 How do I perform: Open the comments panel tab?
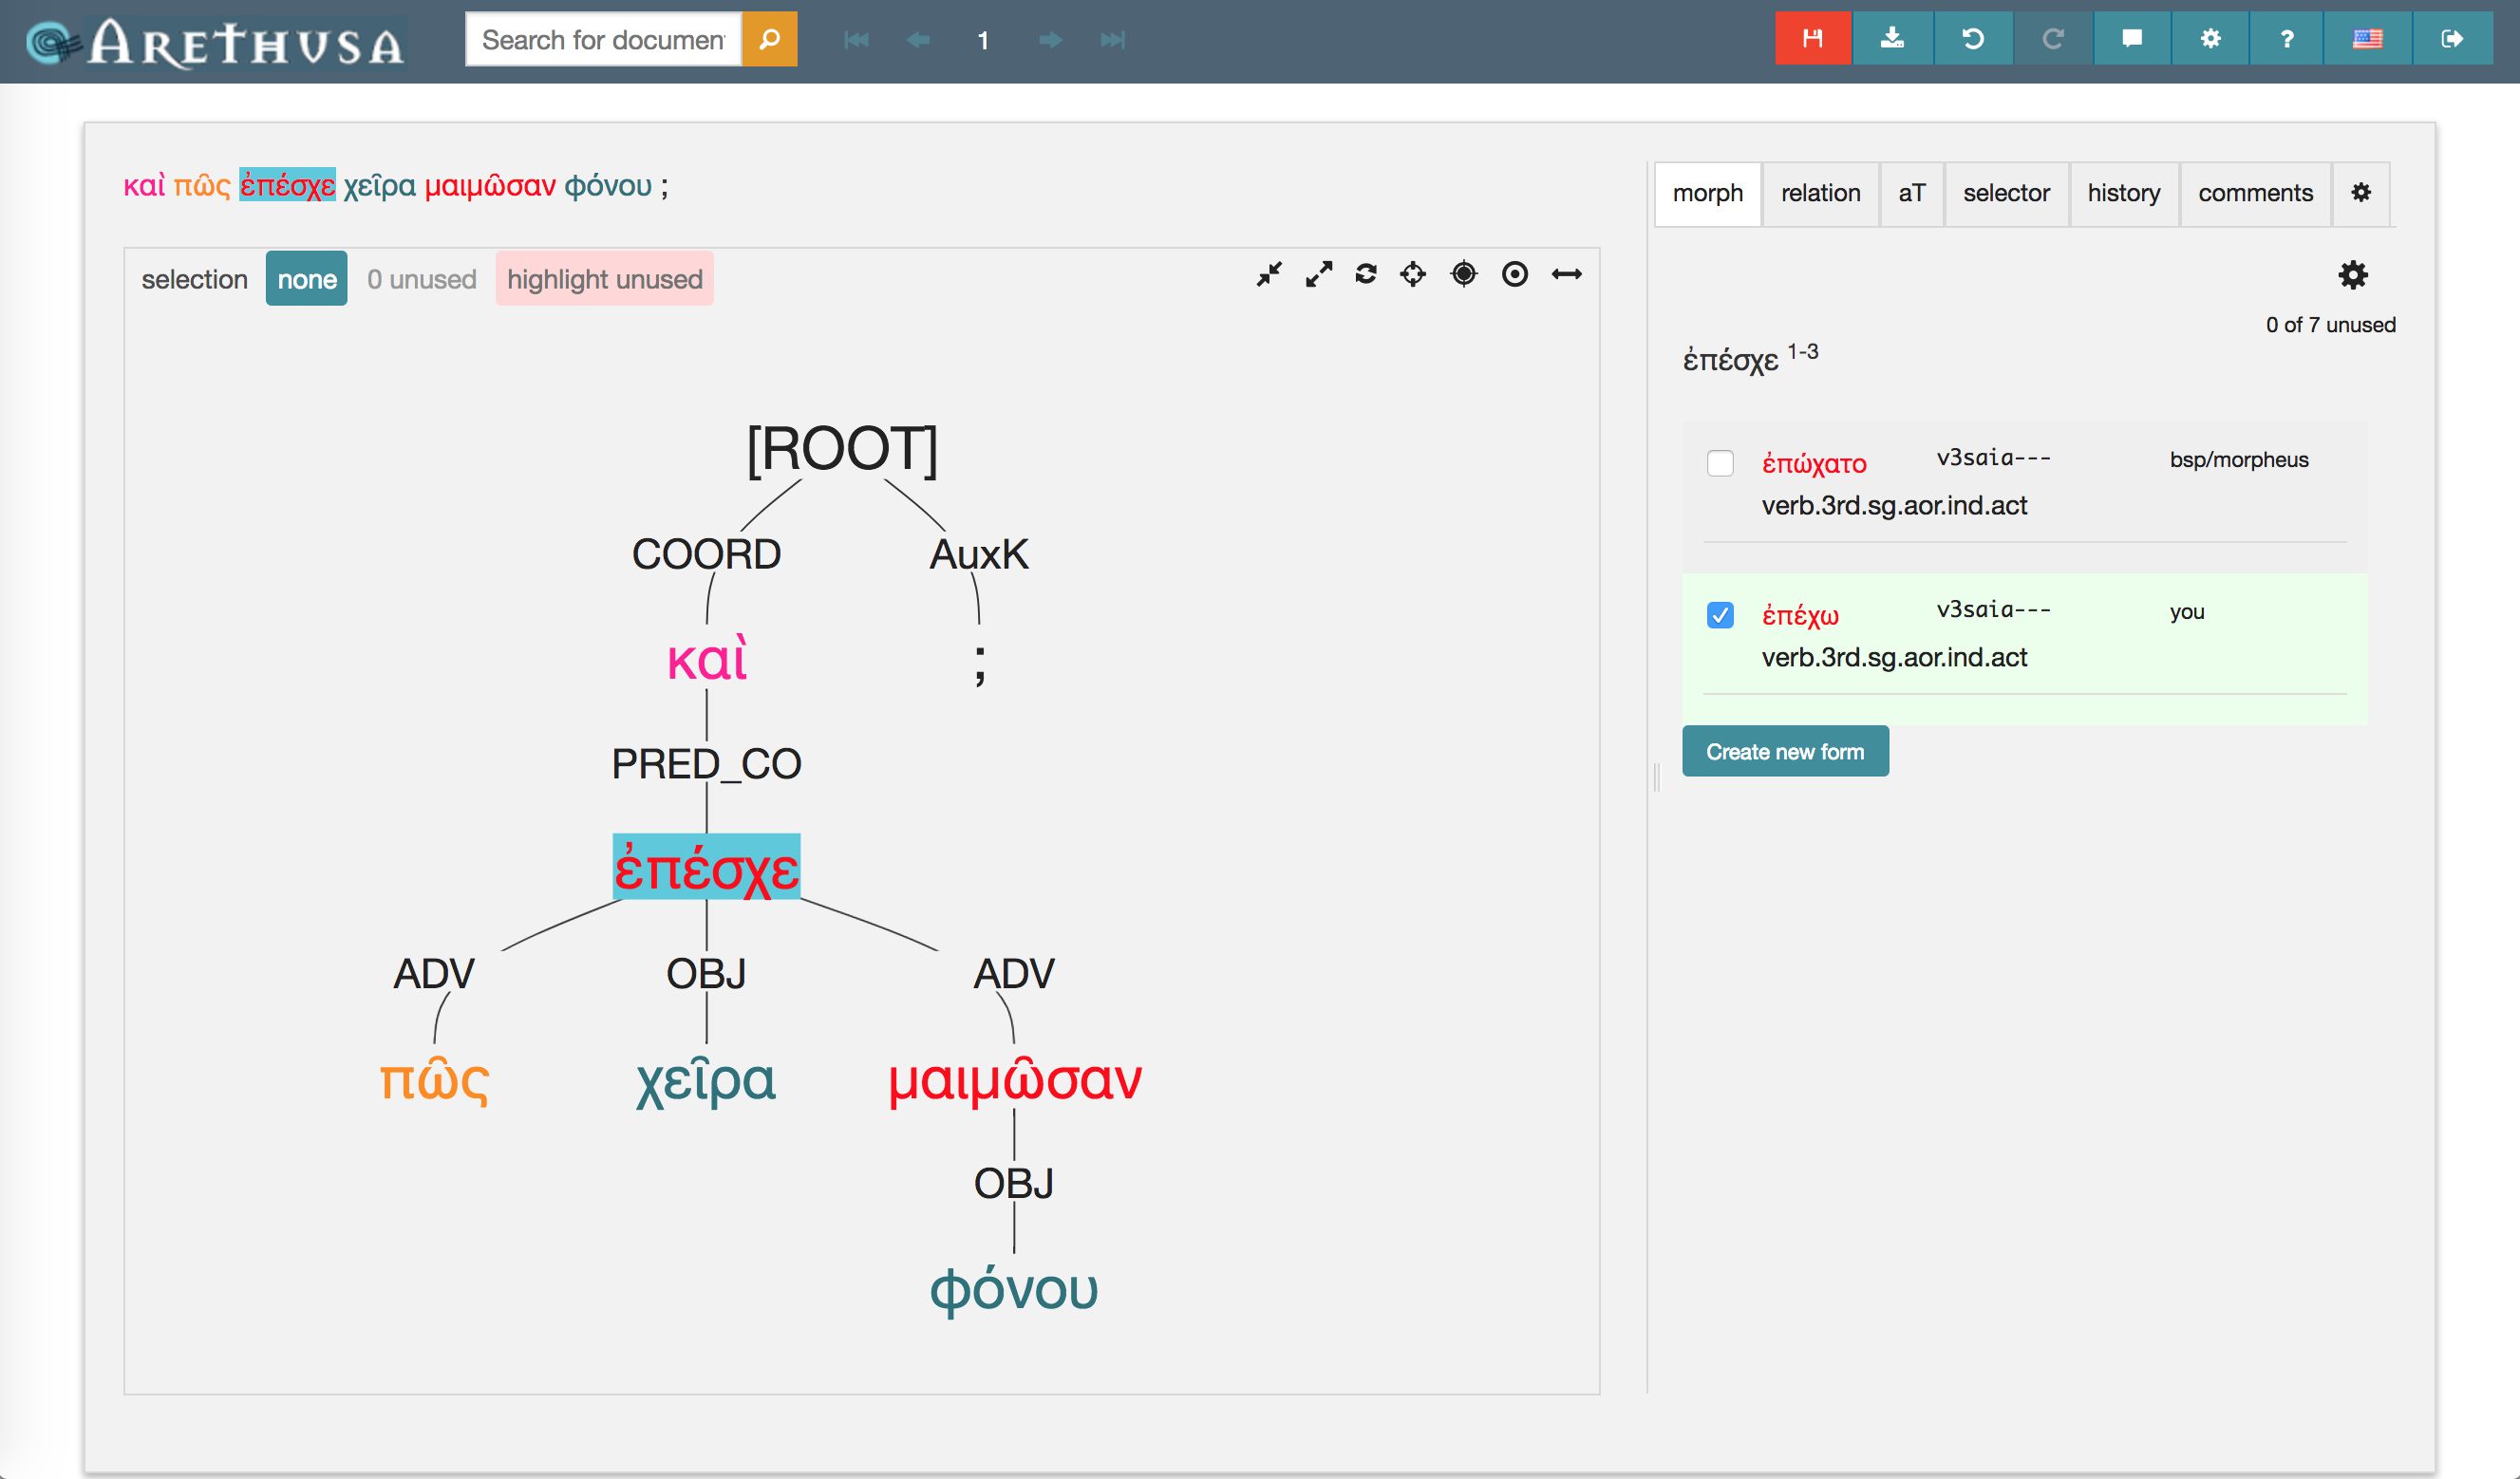[2258, 194]
